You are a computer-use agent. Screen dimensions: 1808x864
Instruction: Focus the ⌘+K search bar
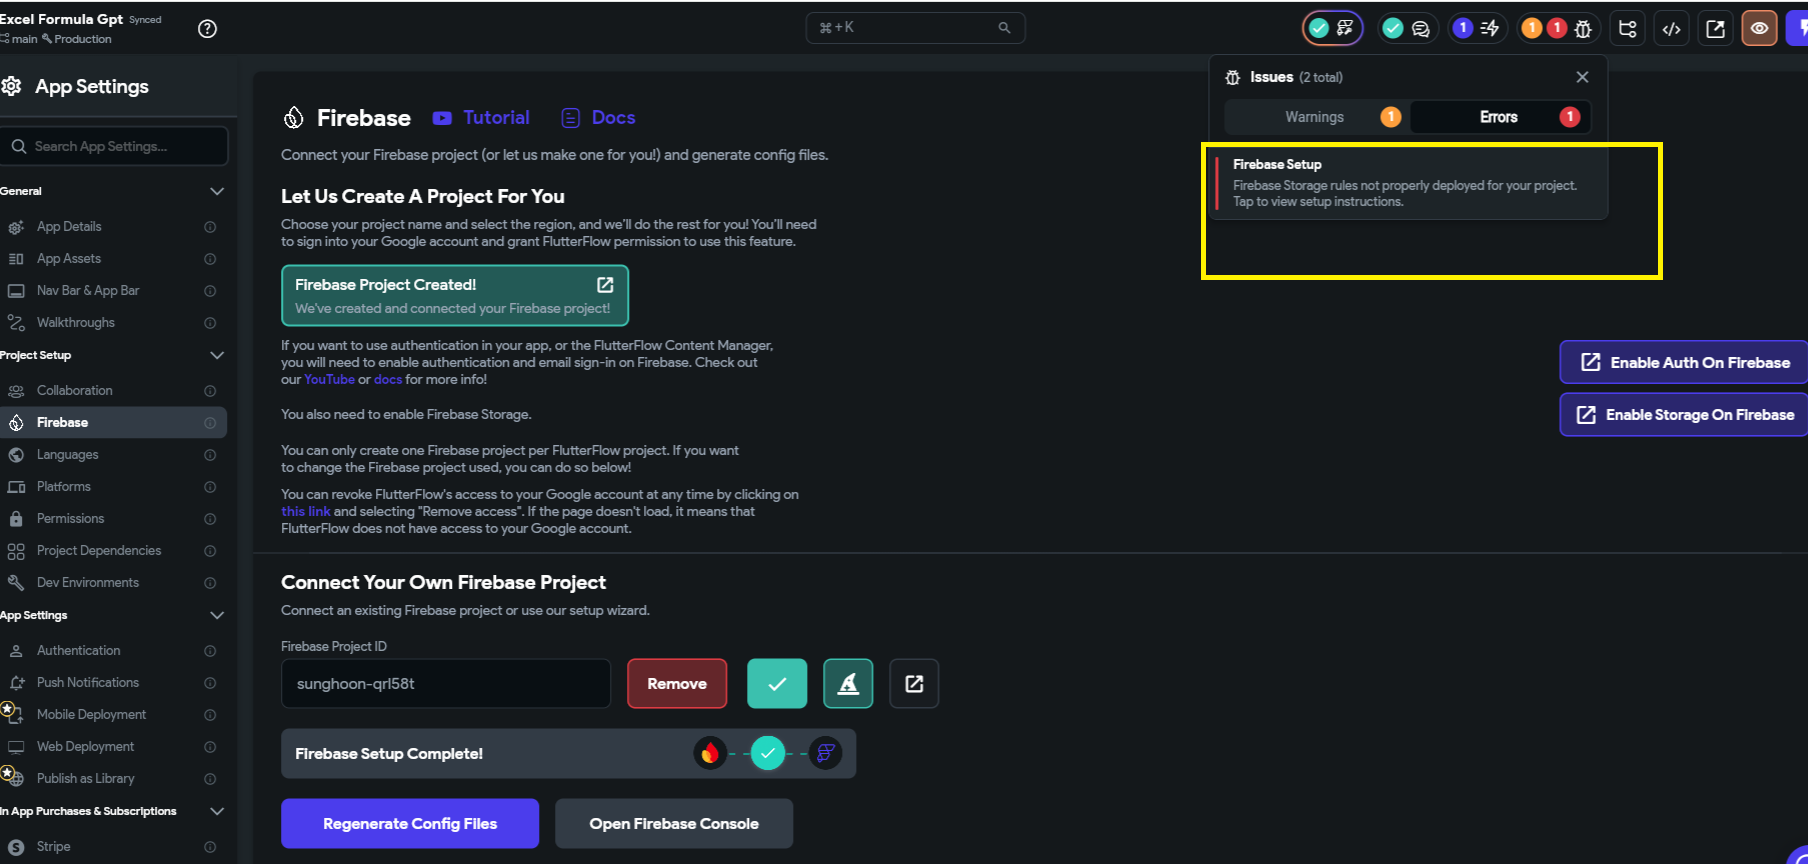click(915, 28)
